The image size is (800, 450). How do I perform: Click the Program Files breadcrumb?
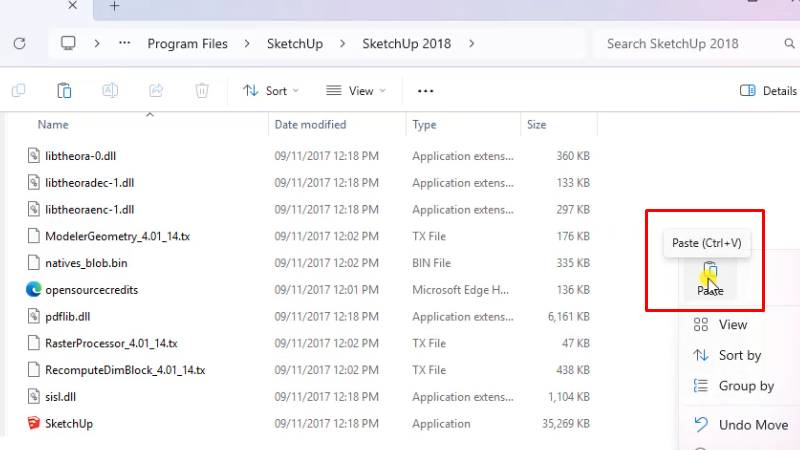[187, 44]
